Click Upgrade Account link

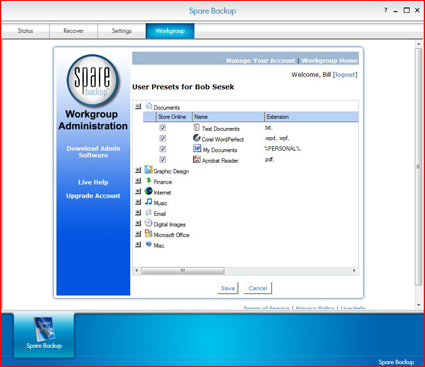93,196
